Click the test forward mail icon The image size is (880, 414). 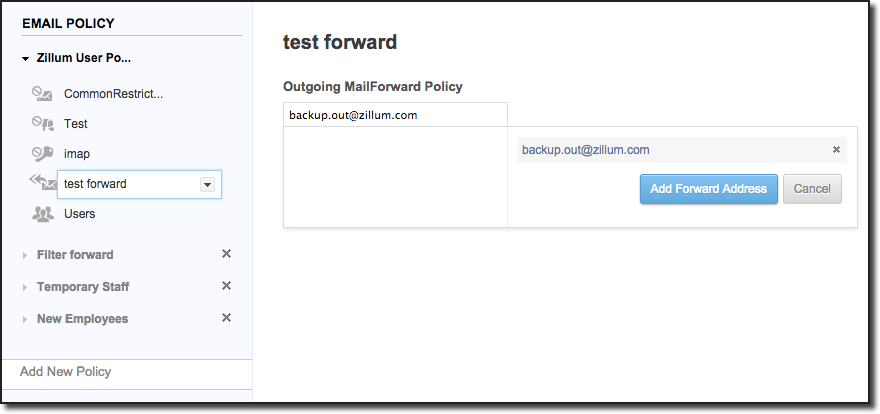coord(42,182)
